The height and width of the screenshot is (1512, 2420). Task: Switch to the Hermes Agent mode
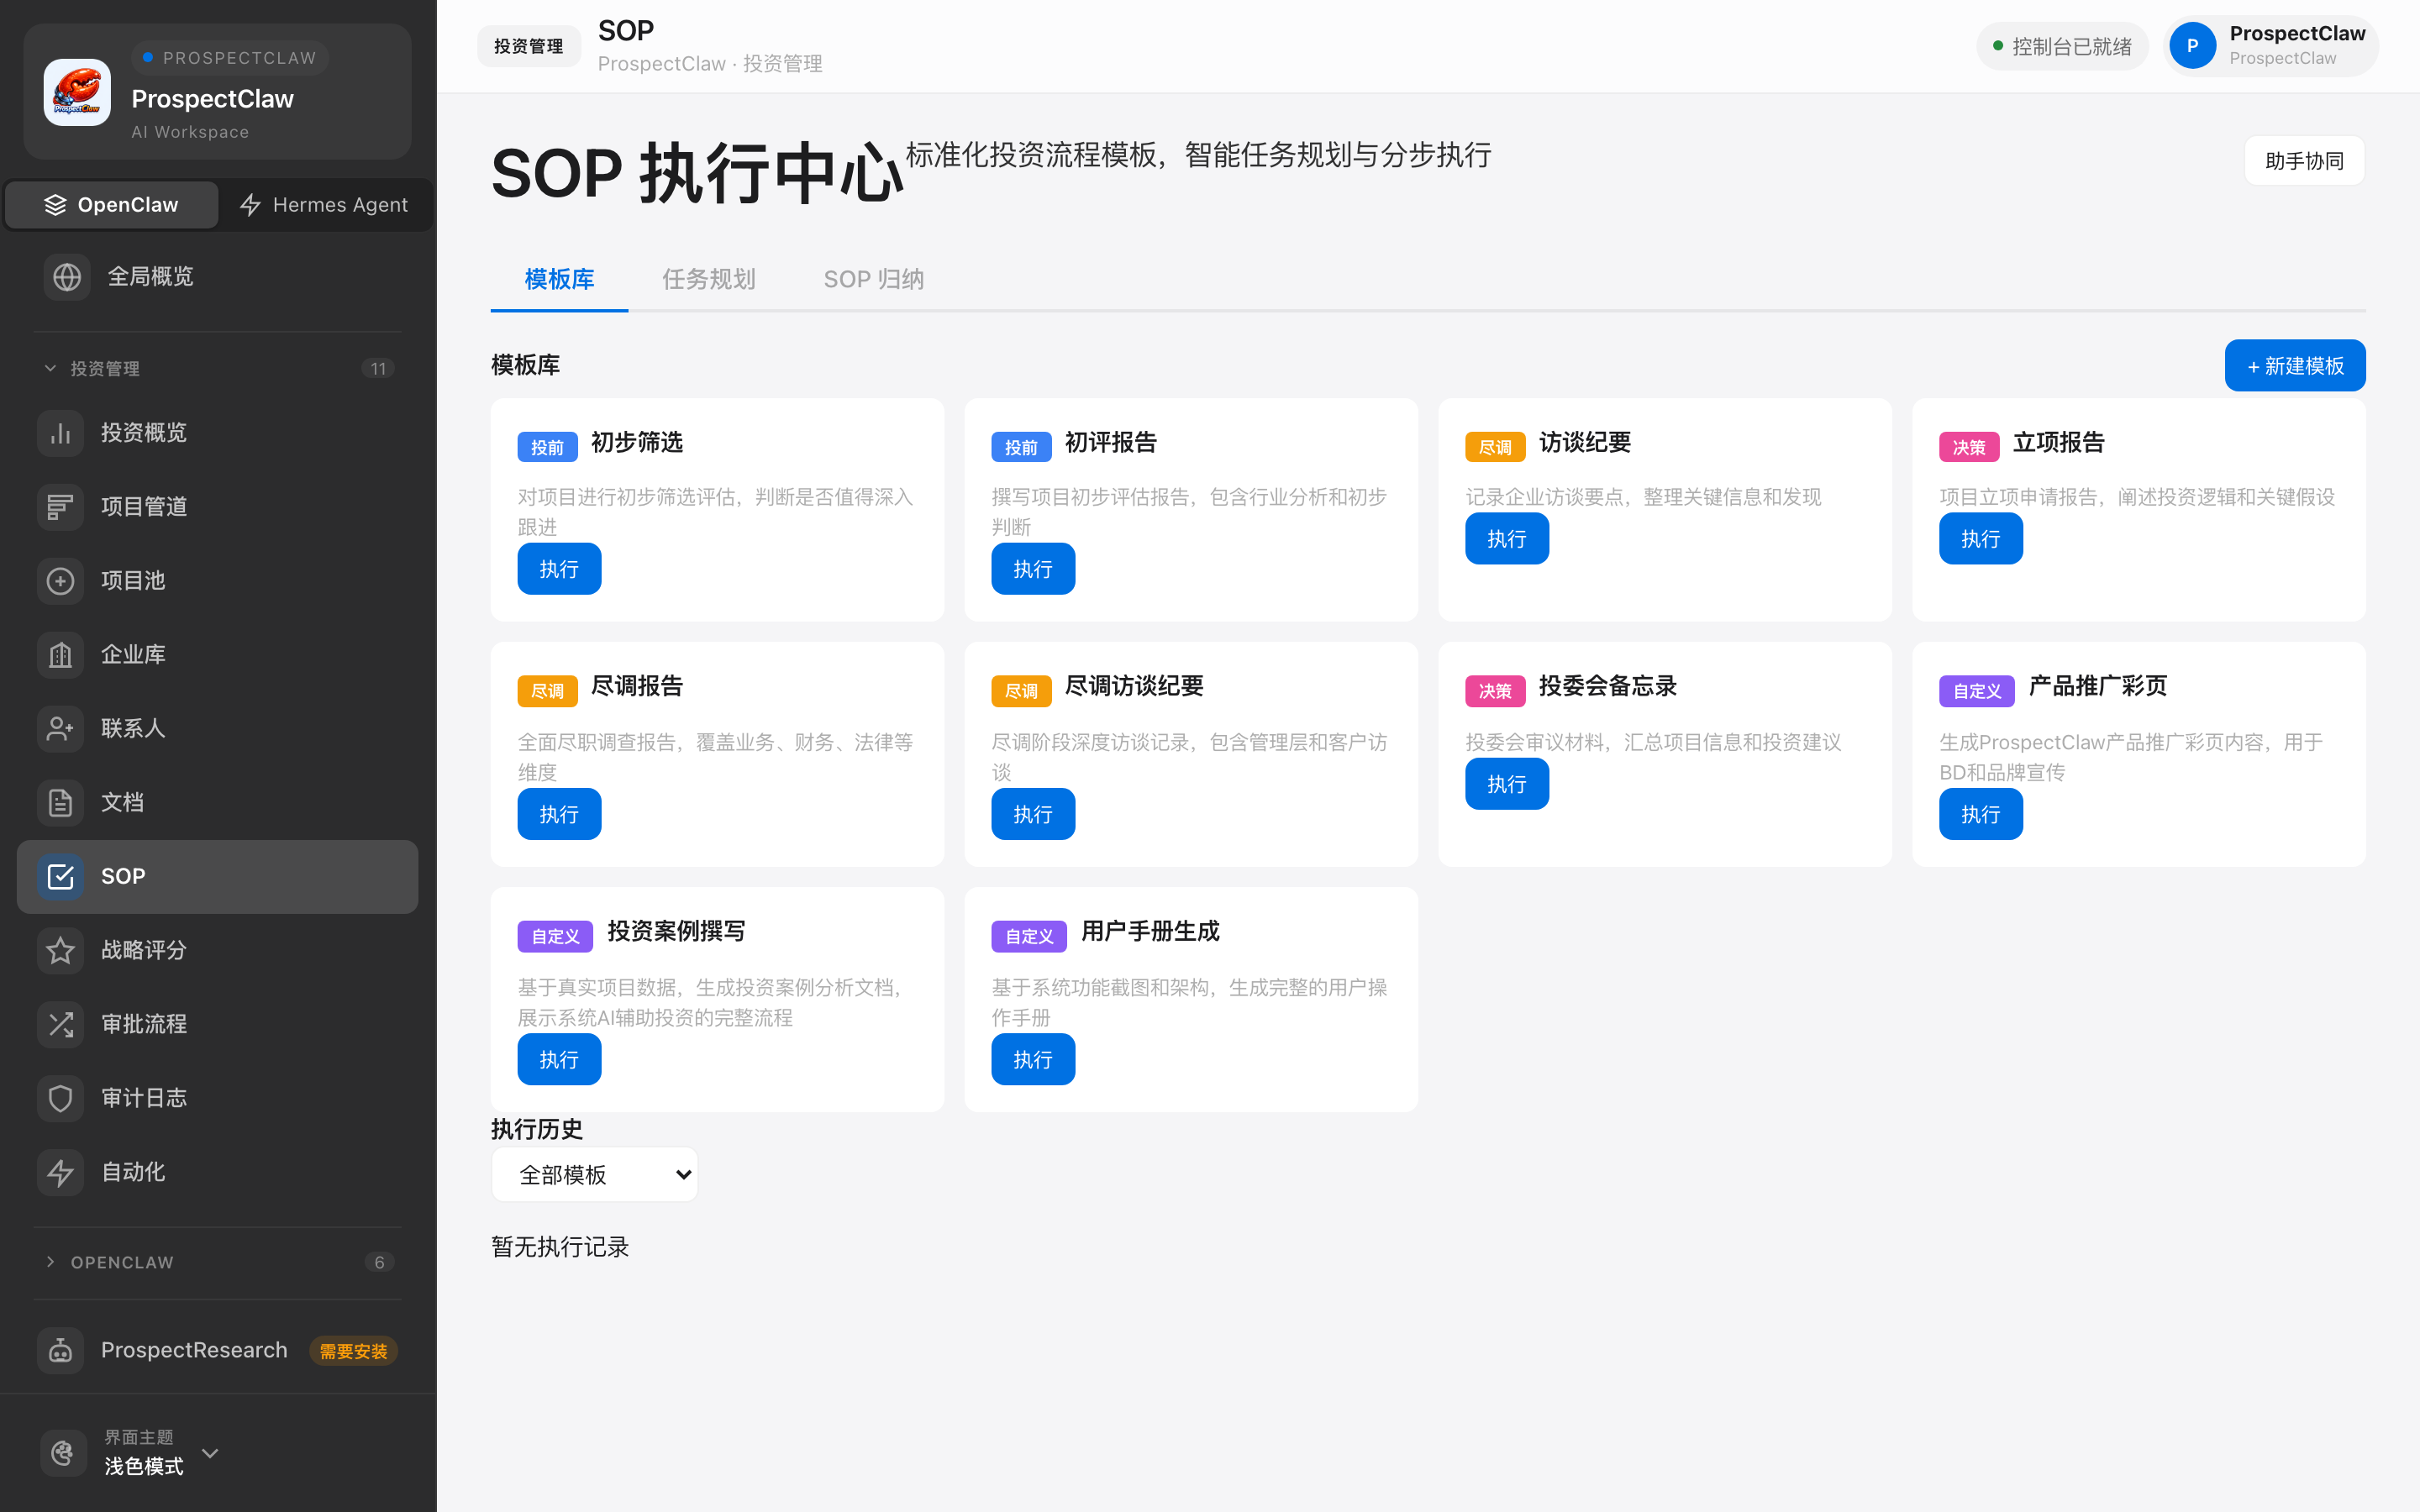(324, 204)
